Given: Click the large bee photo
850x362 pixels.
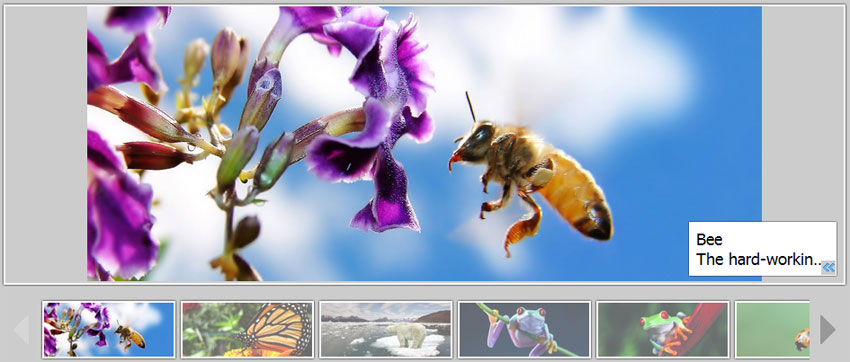Looking at the screenshot, I should [x=424, y=144].
